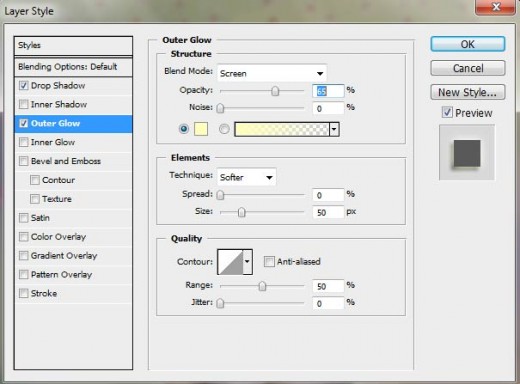Screen dimensions: 520x384
Task: Click the New Style... button
Action: 468,92
